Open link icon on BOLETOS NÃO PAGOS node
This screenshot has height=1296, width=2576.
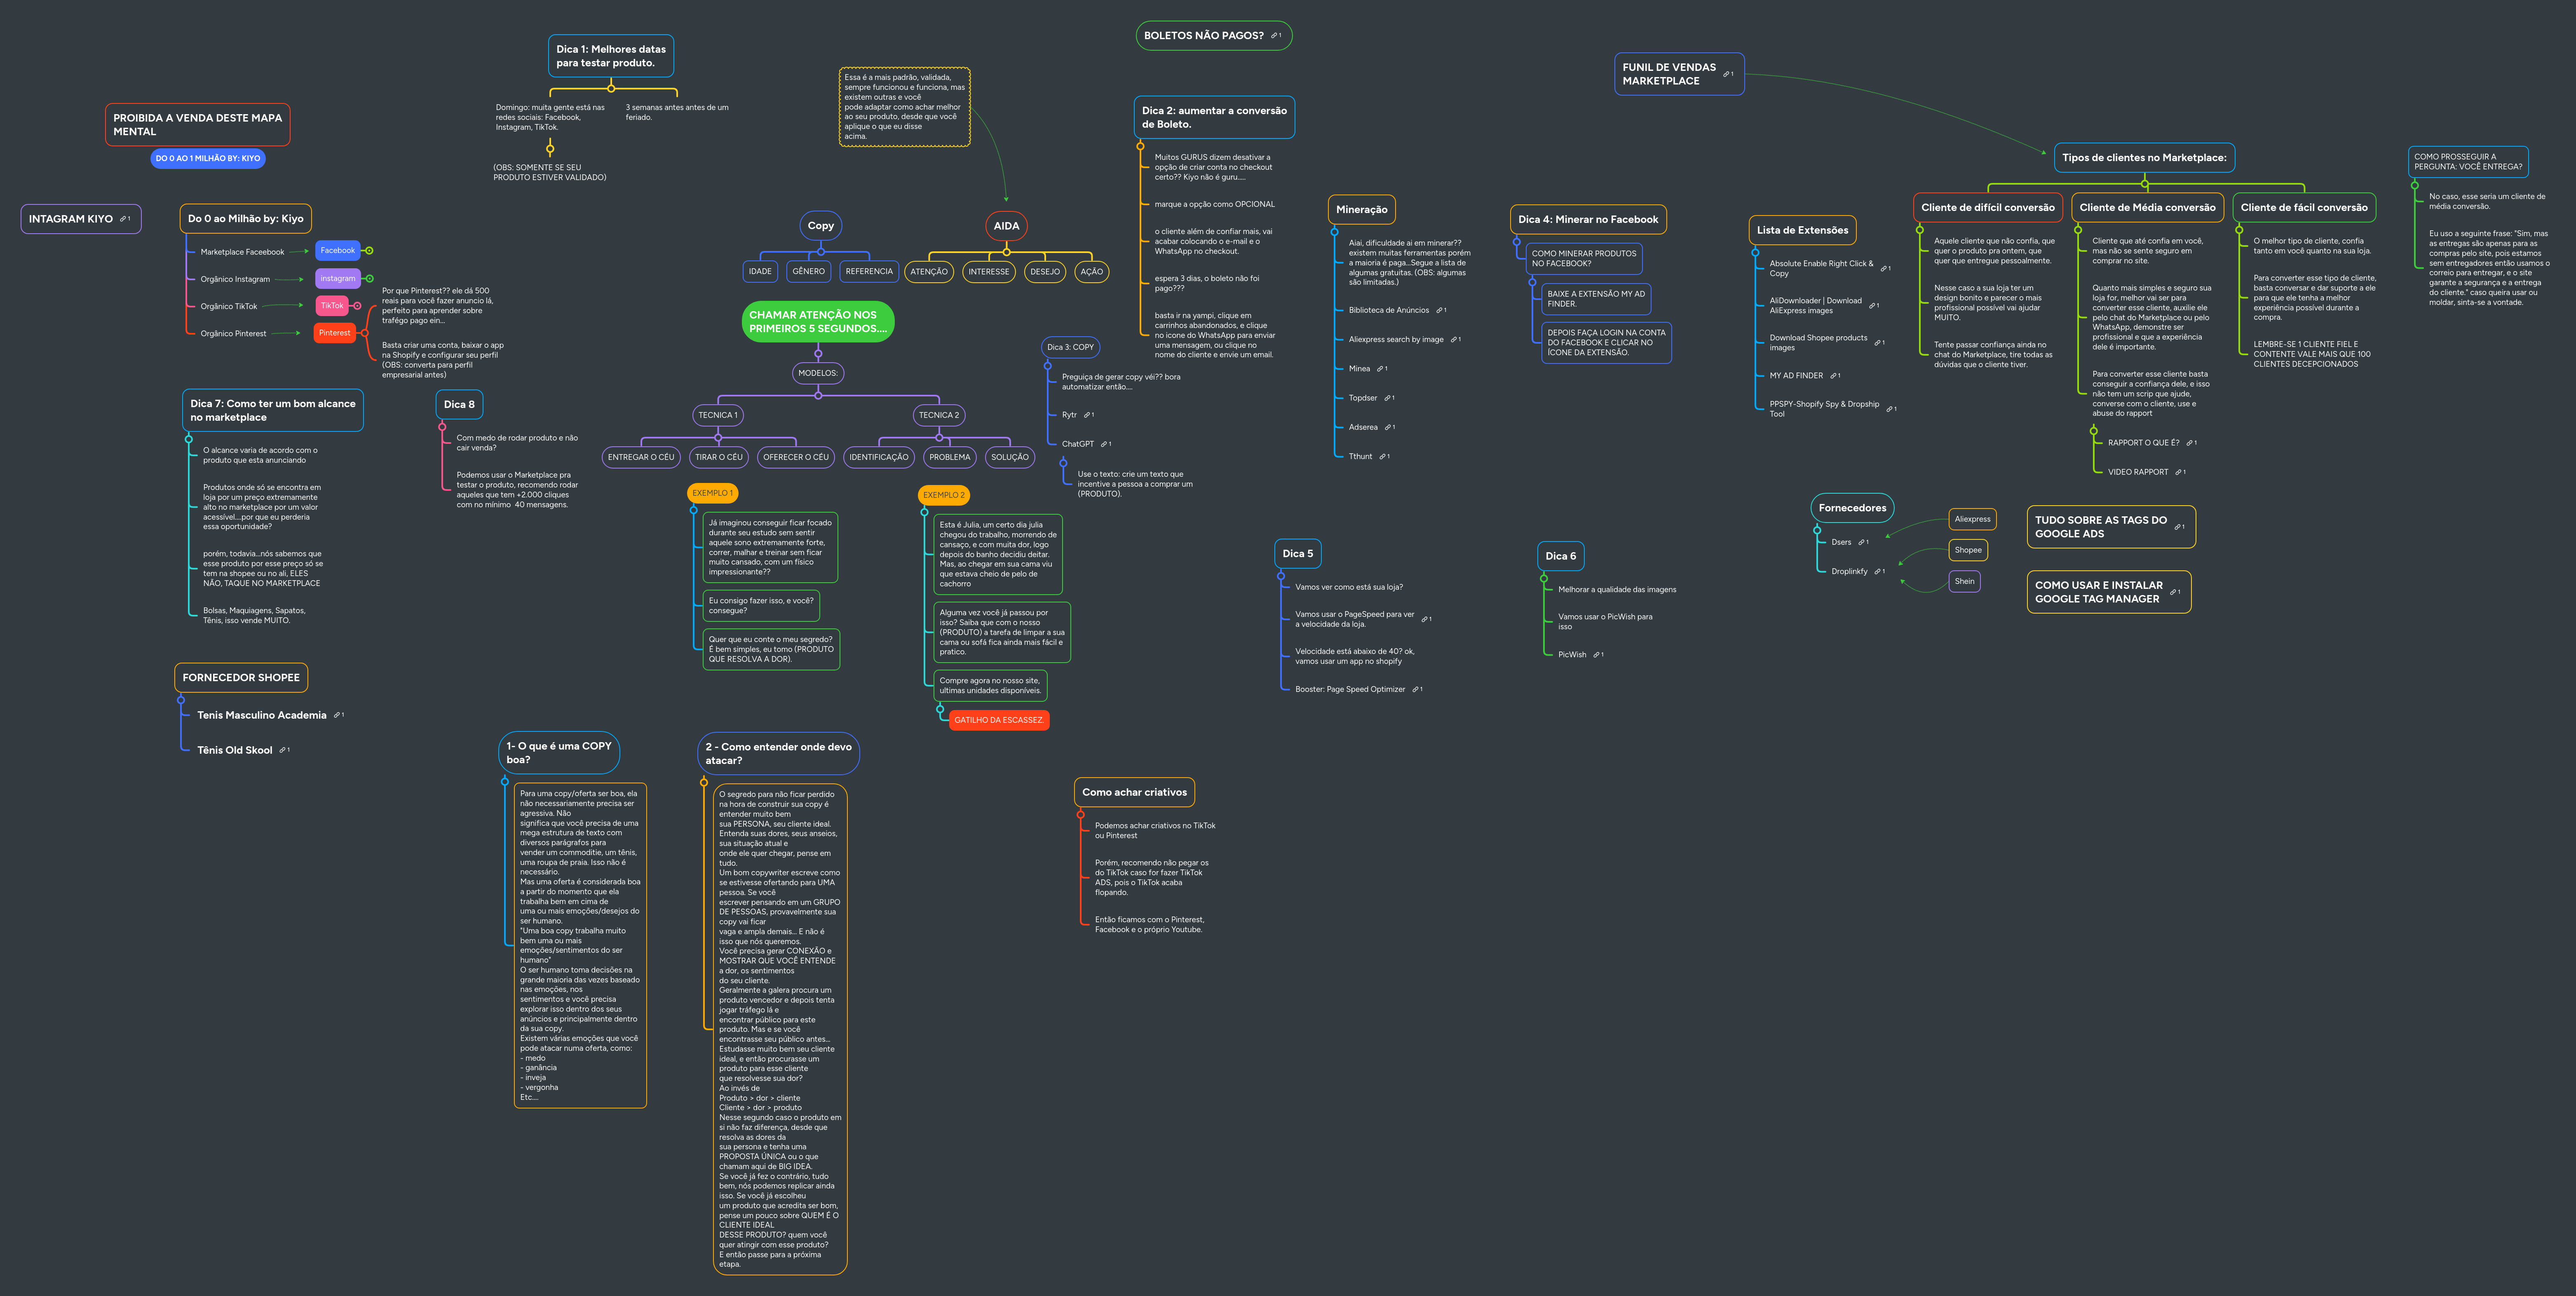[x=1275, y=35]
